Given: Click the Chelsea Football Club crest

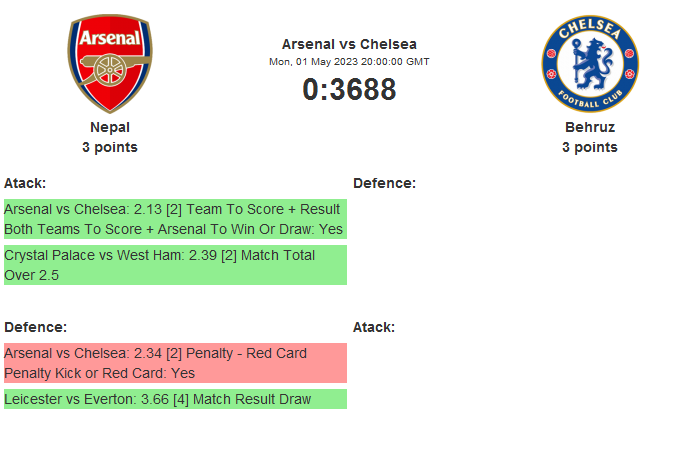Looking at the screenshot, I should 589,64.
